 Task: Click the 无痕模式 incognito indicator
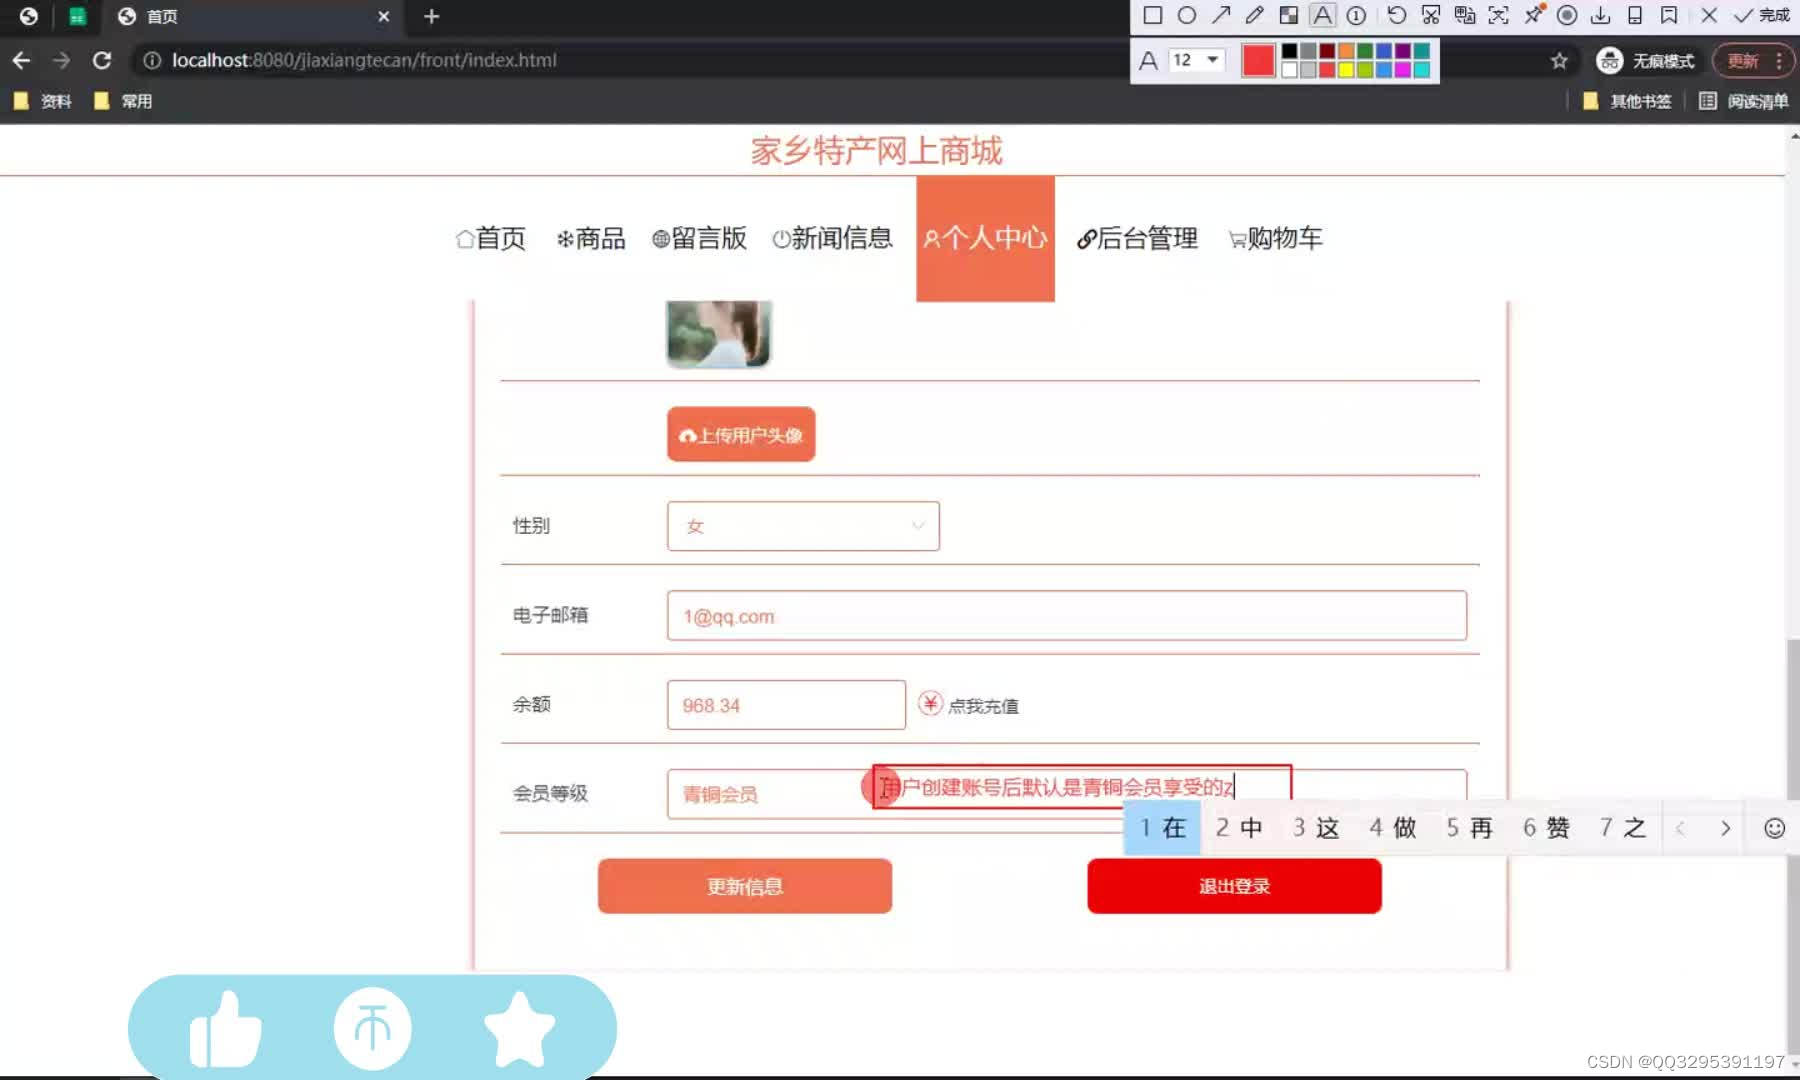click(1646, 61)
